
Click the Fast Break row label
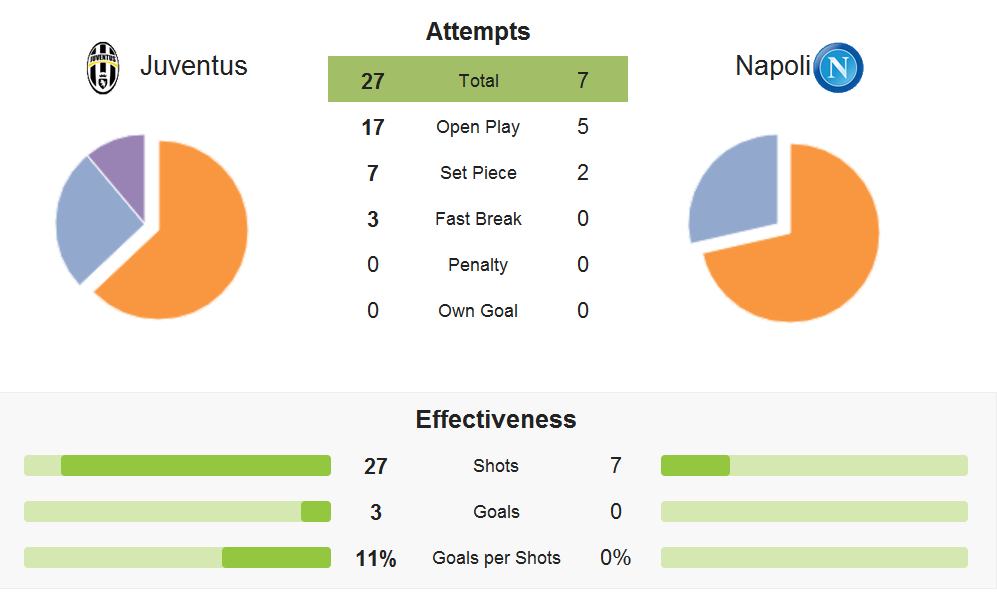click(x=478, y=219)
